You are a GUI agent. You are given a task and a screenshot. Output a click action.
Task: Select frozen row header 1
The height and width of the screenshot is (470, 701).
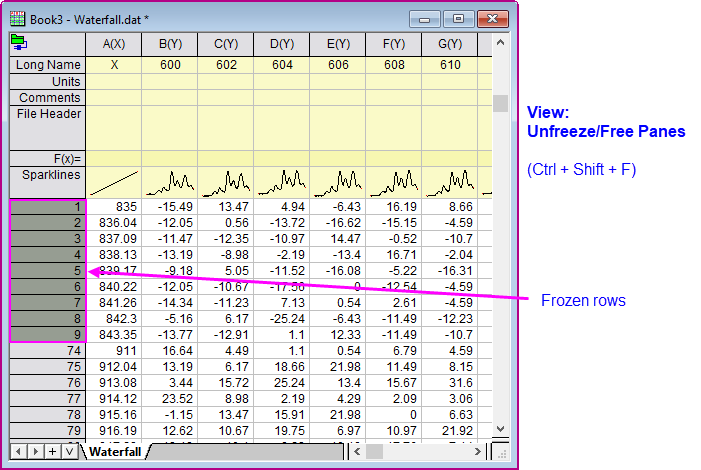tap(47, 207)
